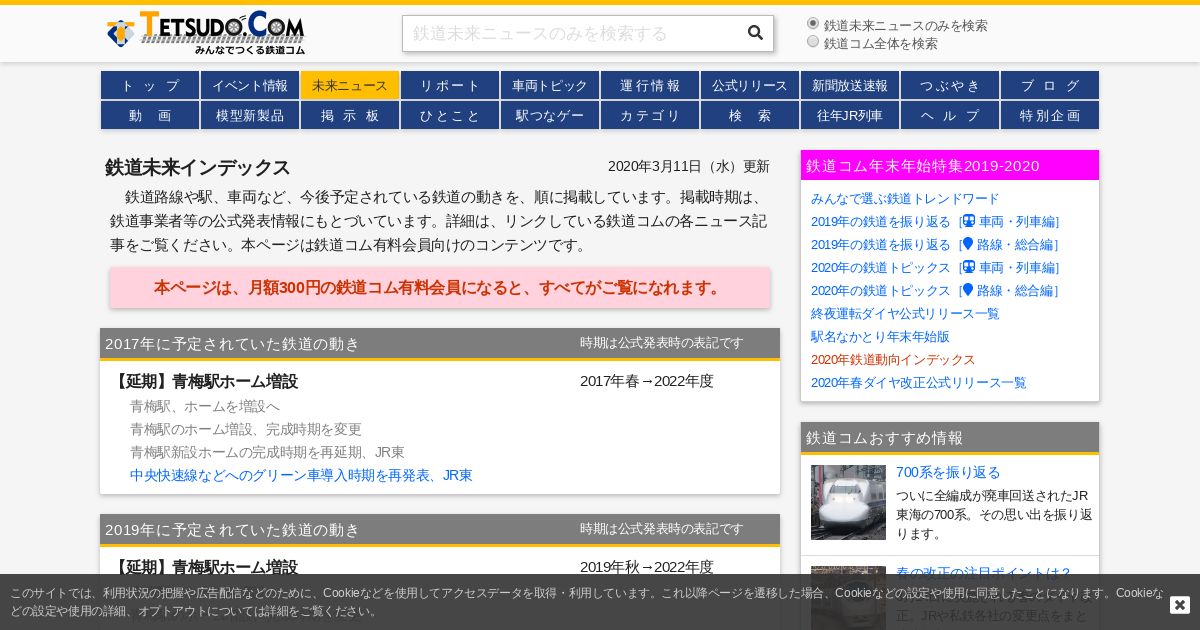This screenshot has height=630, width=1200.
Task: Click 青梅駅、ホームを増設へ entry
Action: (205, 406)
